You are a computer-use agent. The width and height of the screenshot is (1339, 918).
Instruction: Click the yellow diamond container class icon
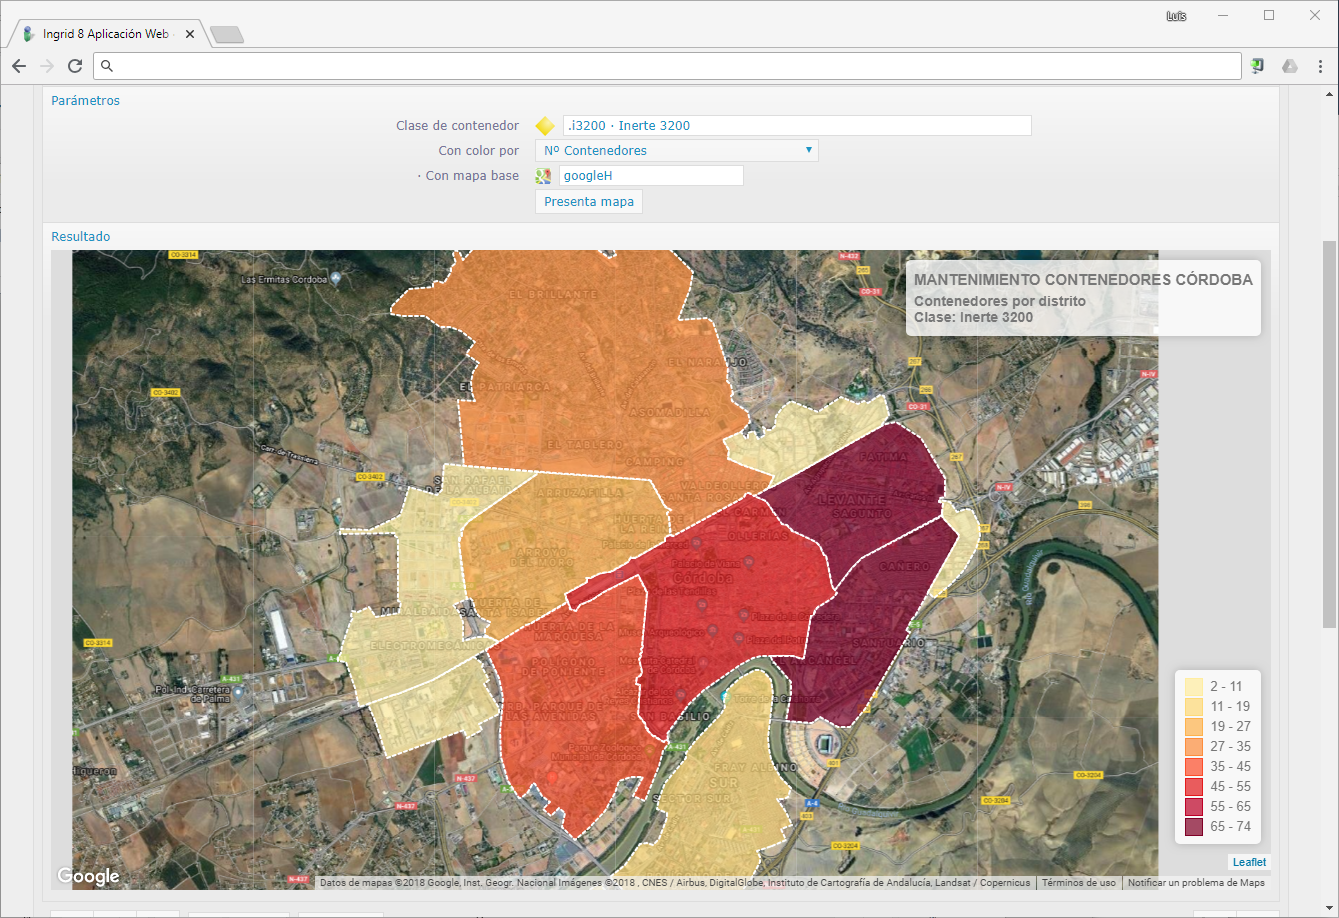544,126
